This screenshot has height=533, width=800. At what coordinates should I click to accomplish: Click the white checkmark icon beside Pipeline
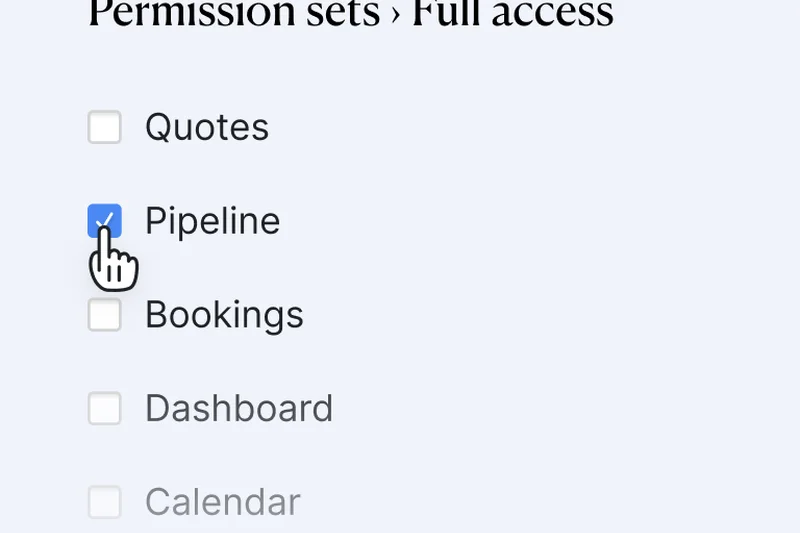(x=105, y=221)
